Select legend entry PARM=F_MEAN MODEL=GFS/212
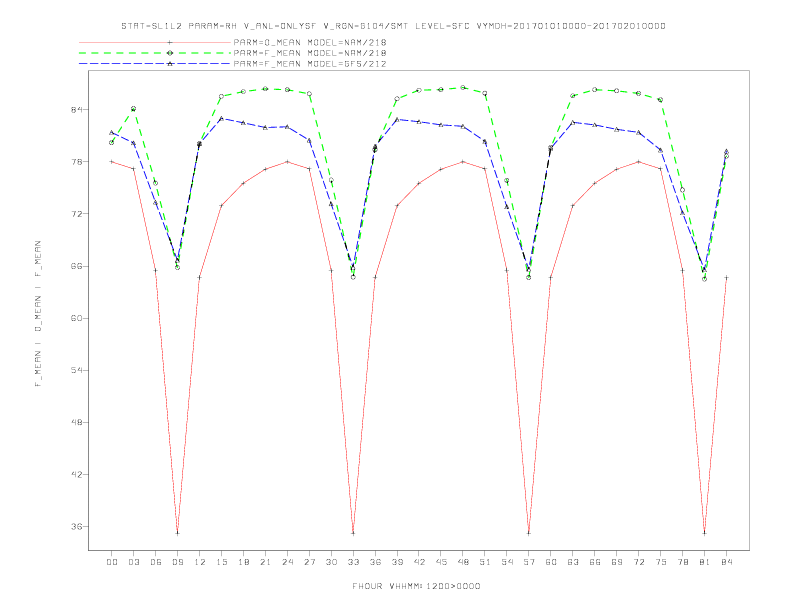Image resolution: width=792 pixels, height=612 pixels. point(310,64)
